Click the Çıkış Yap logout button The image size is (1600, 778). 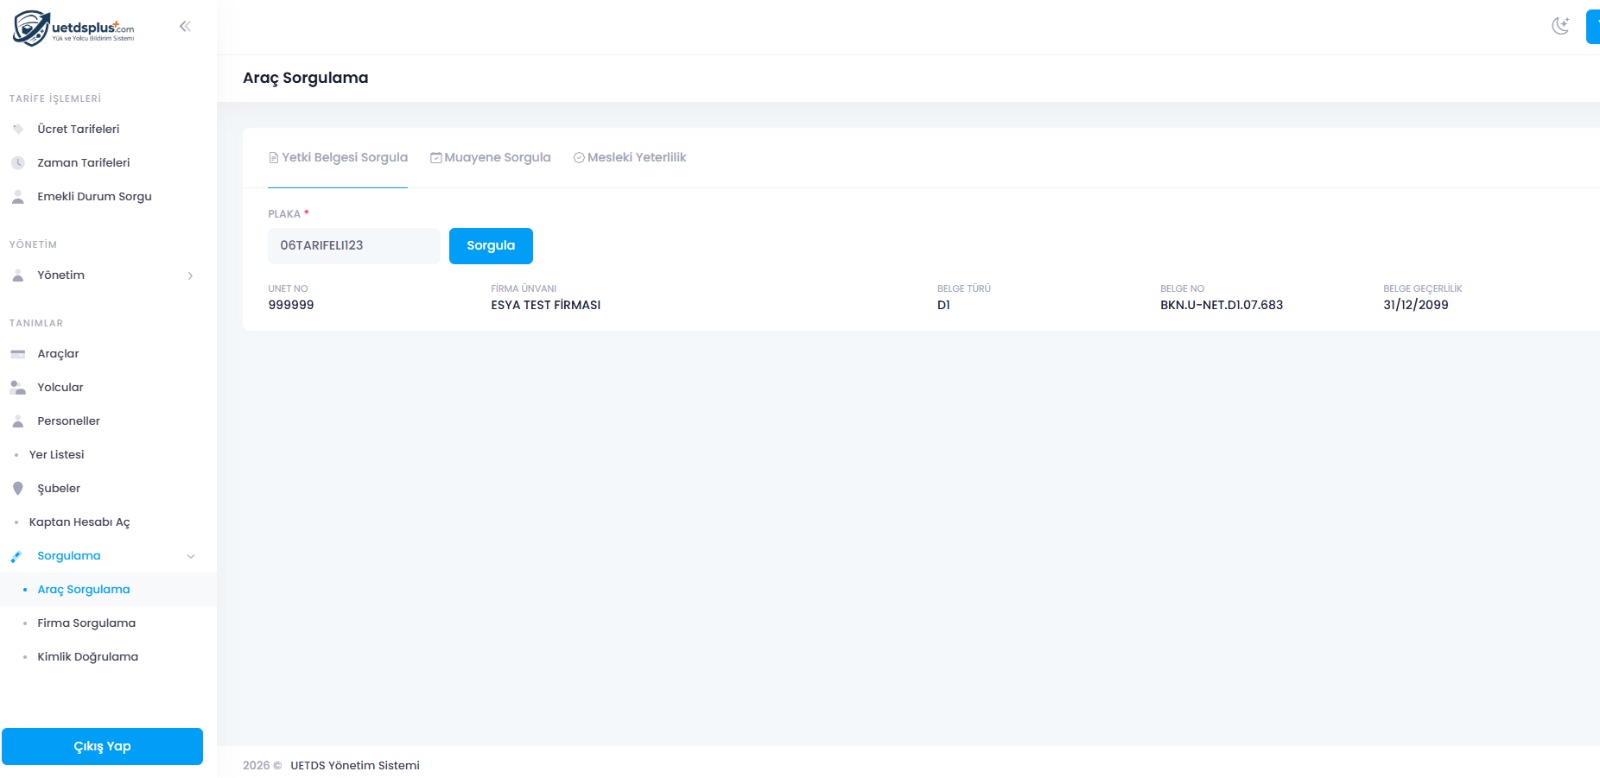pyautogui.click(x=102, y=747)
